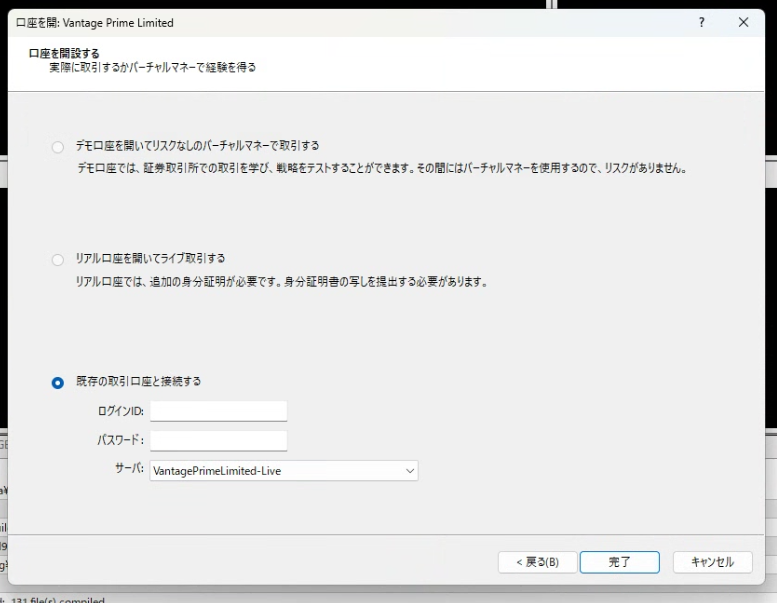Click the 完了 finish button
777x603 pixels.
point(620,562)
